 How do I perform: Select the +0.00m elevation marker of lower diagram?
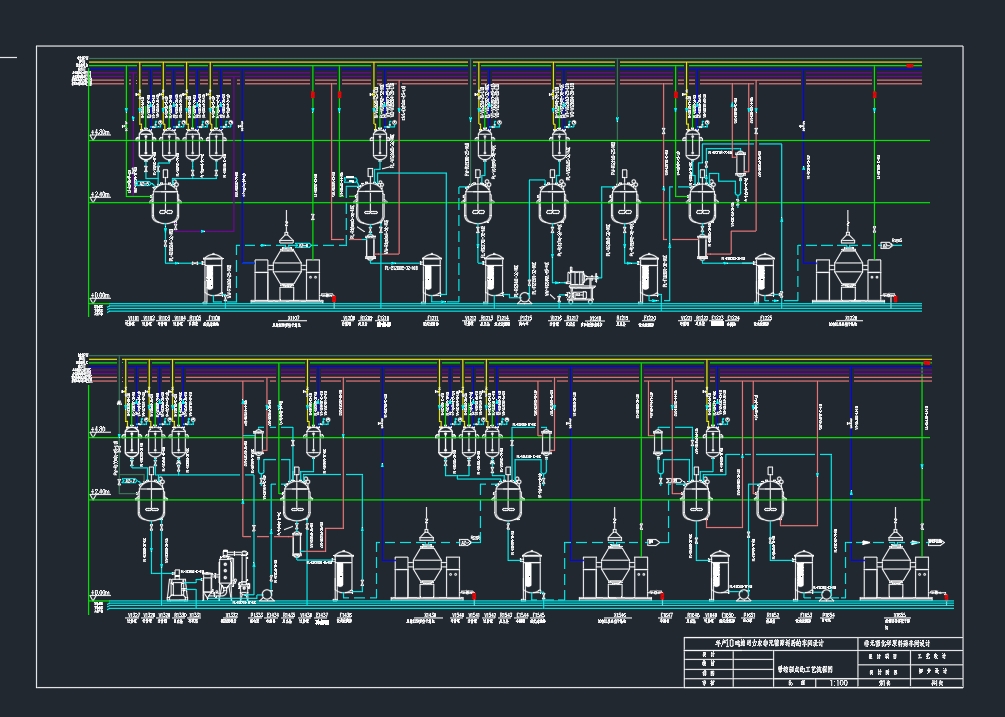click(100, 593)
